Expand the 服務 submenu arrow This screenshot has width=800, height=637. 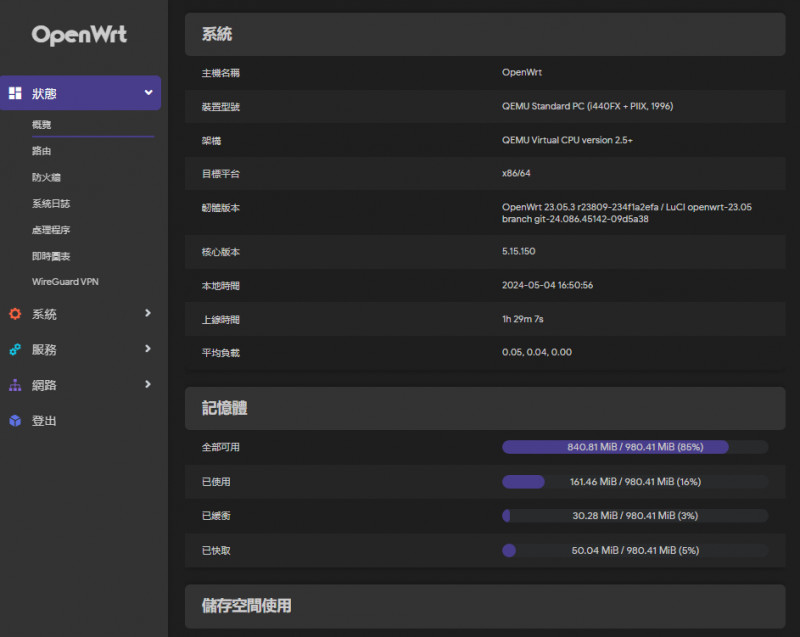148,349
